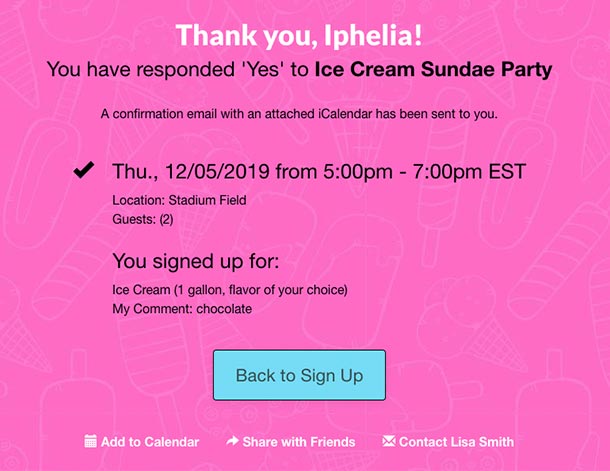Click the calendar icon beside Add to Calendar

tap(90, 441)
